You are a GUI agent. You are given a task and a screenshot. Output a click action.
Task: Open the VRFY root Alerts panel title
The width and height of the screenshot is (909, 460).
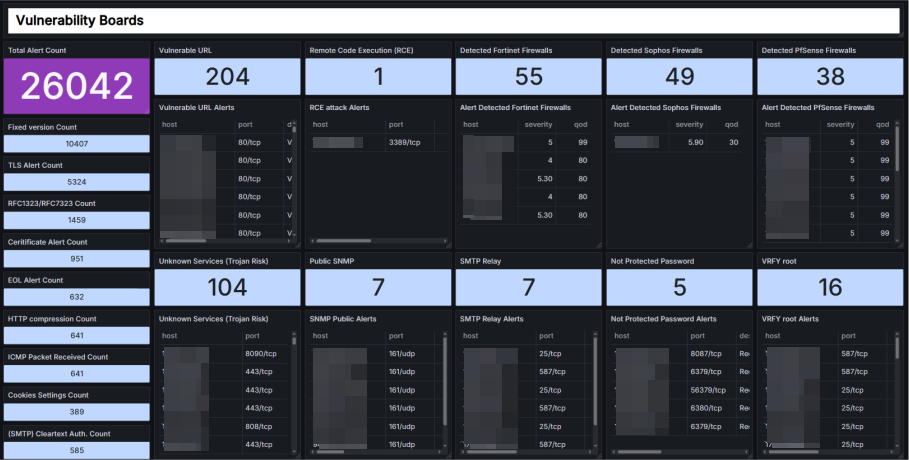pos(790,319)
